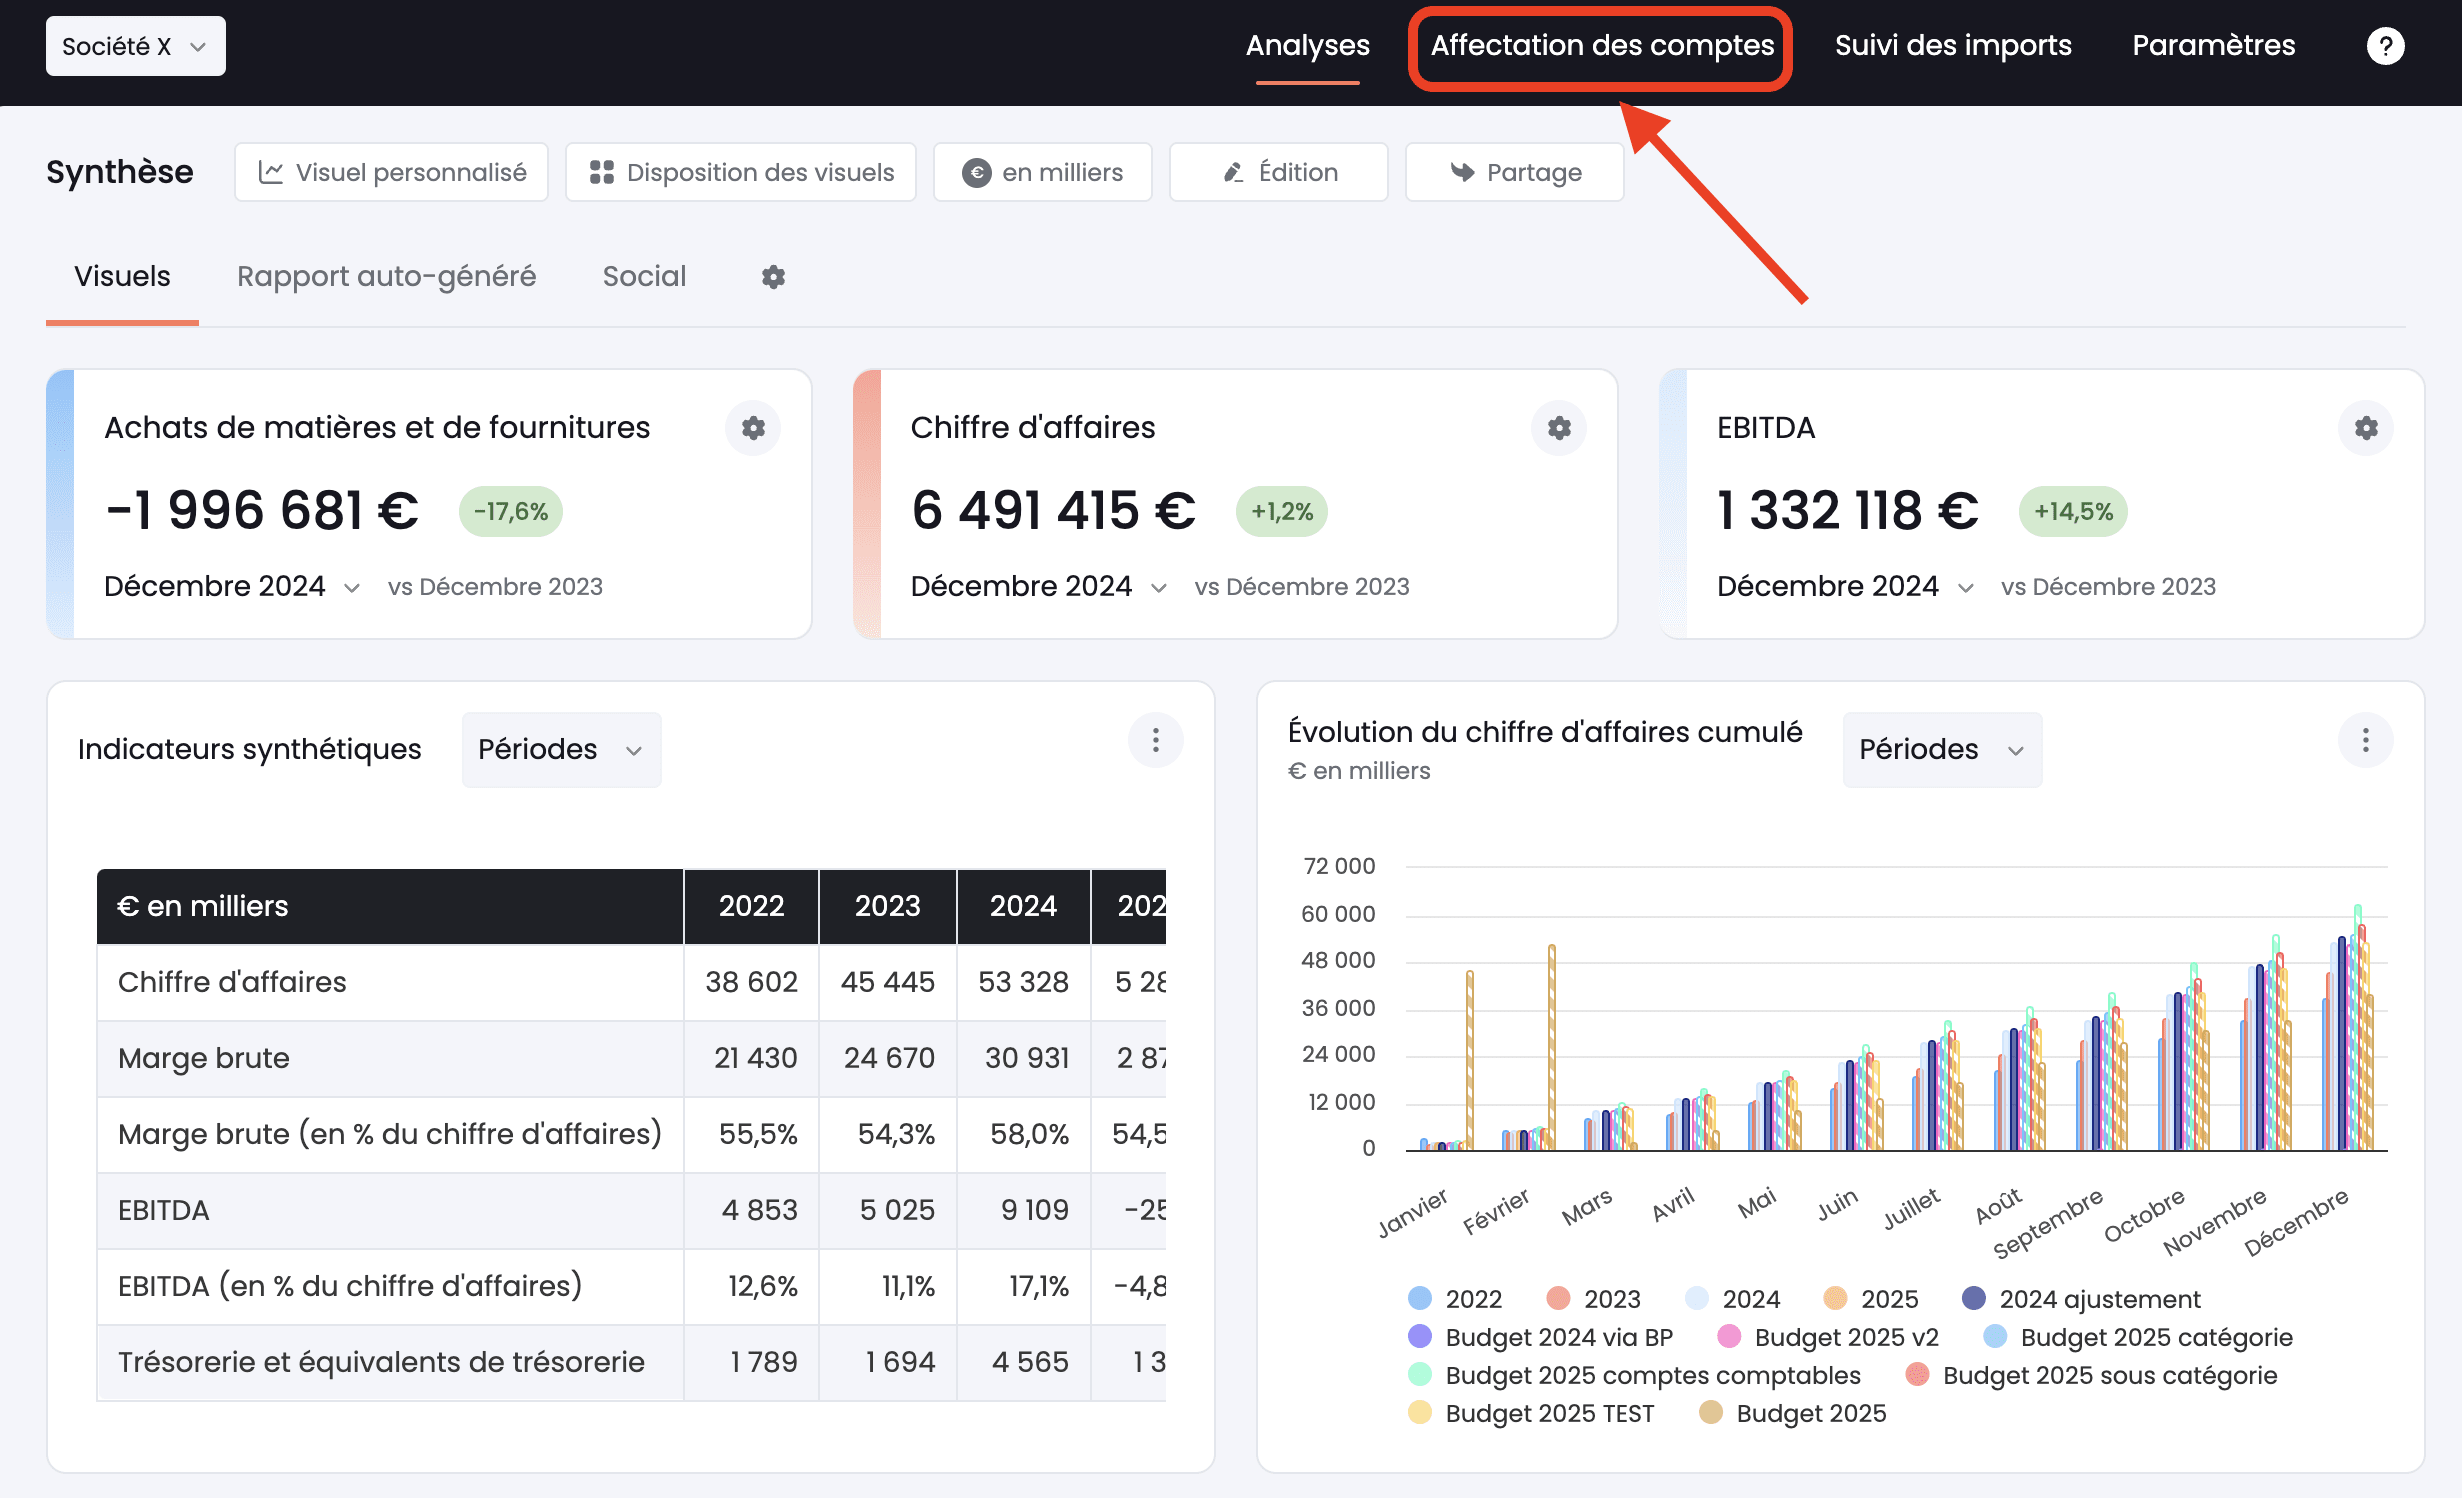This screenshot has width=2462, height=1498.
Task: Click the +14,5% variation badge
Action: (2074, 512)
